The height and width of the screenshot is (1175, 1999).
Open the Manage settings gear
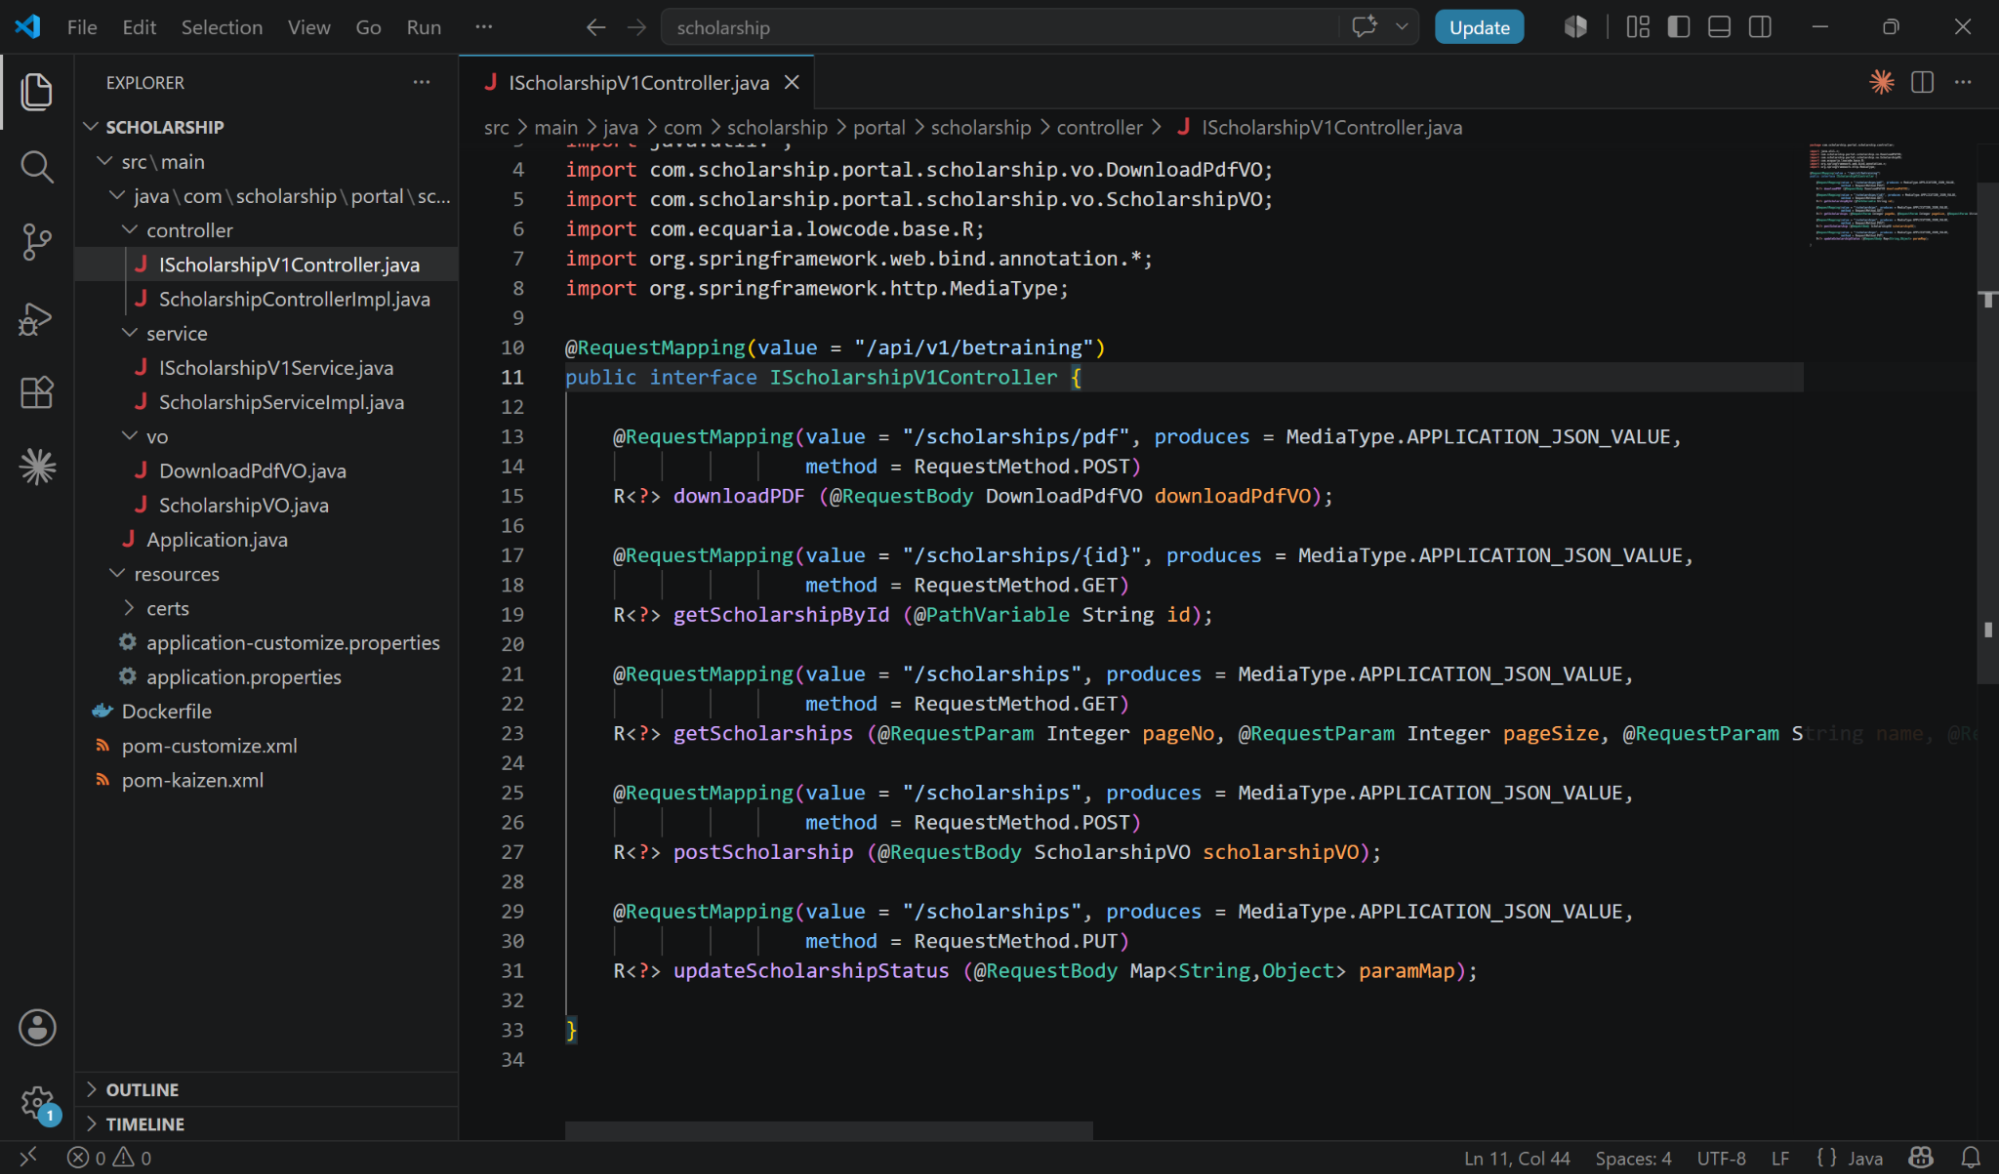[37, 1104]
